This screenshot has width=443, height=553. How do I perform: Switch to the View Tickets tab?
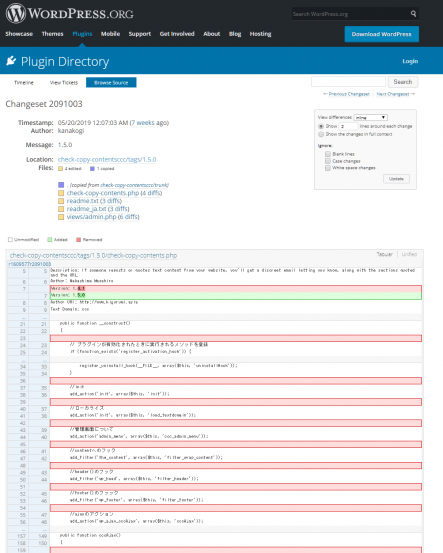pos(64,83)
